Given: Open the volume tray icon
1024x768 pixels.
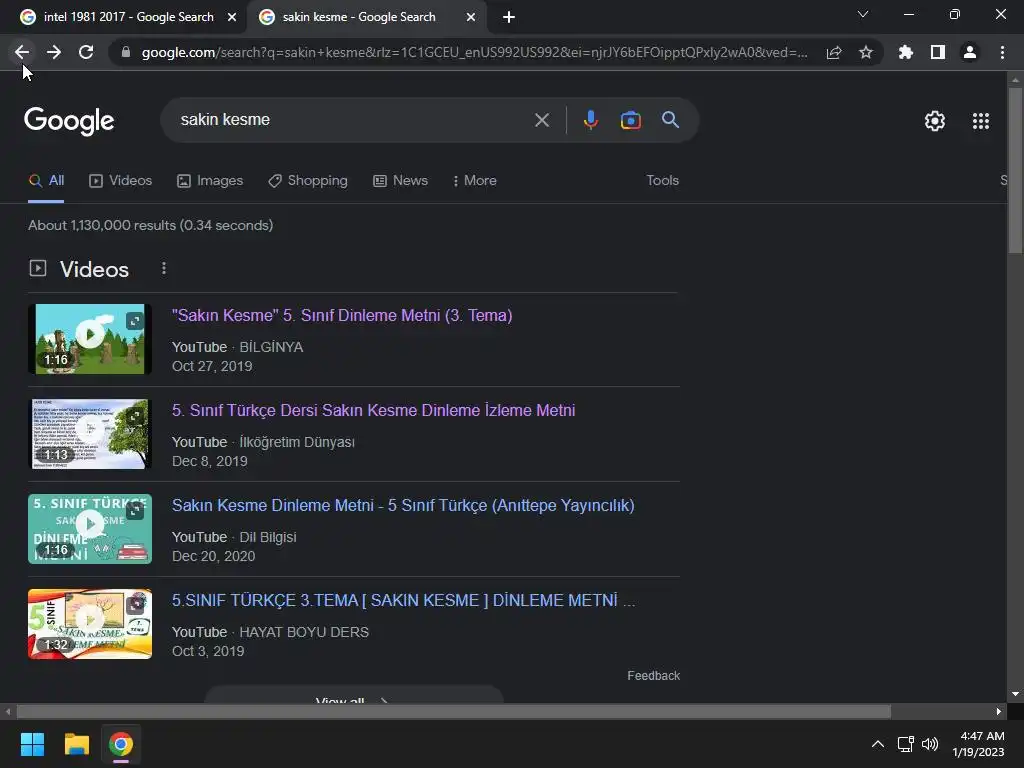Looking at the screenshot, I should click(x=929, y=744).
